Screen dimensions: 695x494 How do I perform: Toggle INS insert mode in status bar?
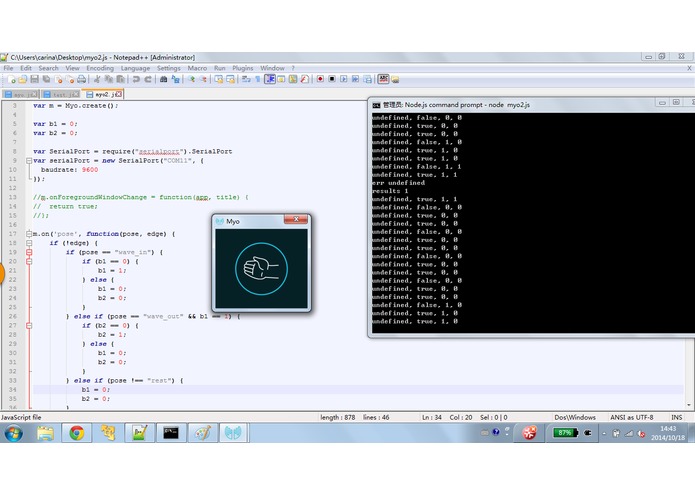pos(676,417)
